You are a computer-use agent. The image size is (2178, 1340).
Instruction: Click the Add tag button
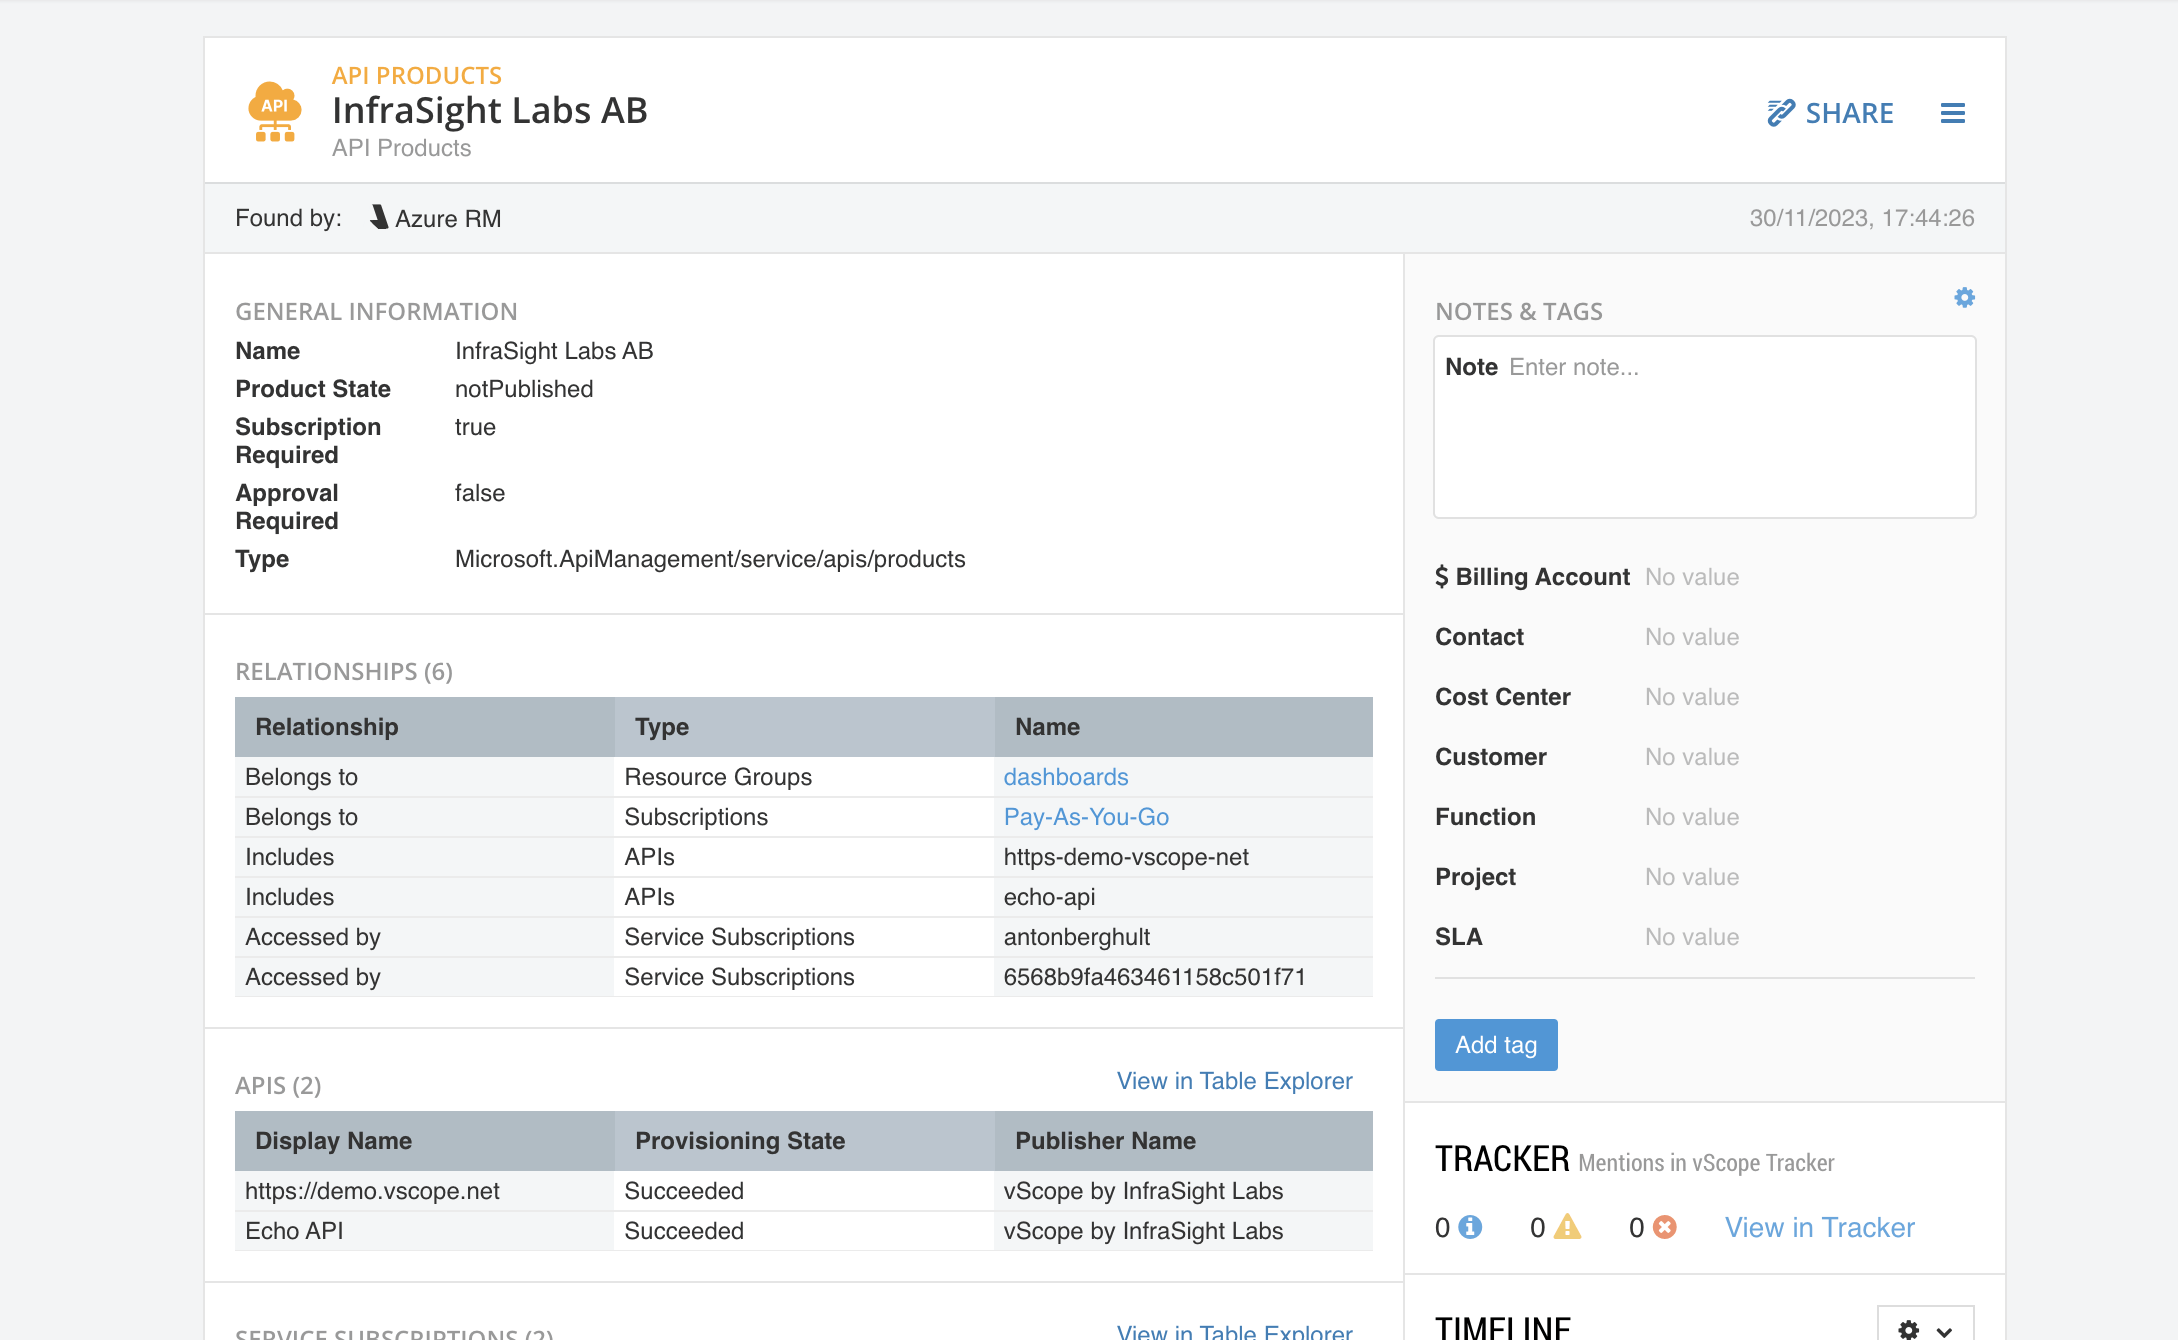pos(1496,1045)
